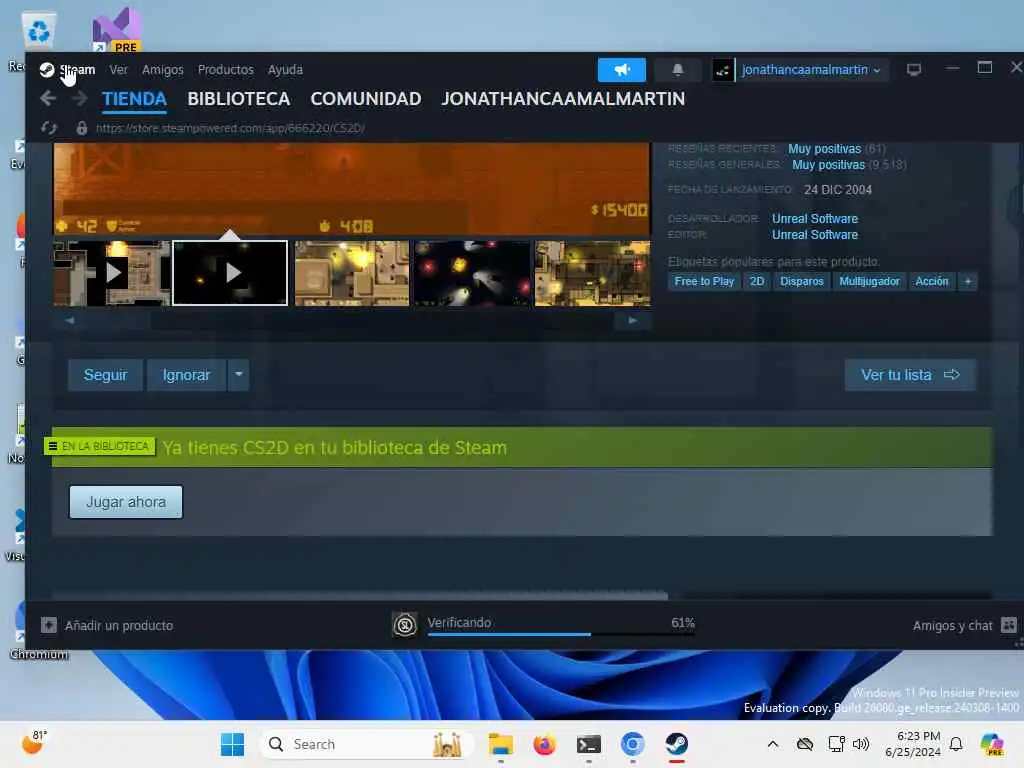Open File Explorer from the taskbar
The width and height of the screenshot is (1024, 768).
point(501,744)
